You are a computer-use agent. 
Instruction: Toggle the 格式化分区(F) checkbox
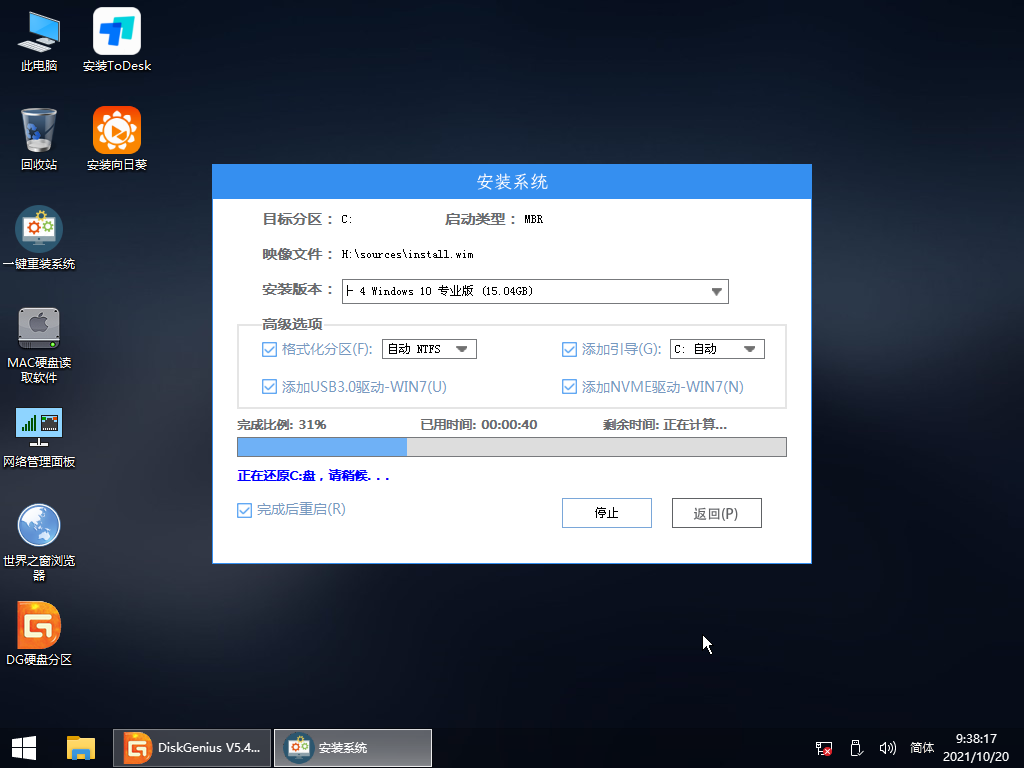point(269,348)
